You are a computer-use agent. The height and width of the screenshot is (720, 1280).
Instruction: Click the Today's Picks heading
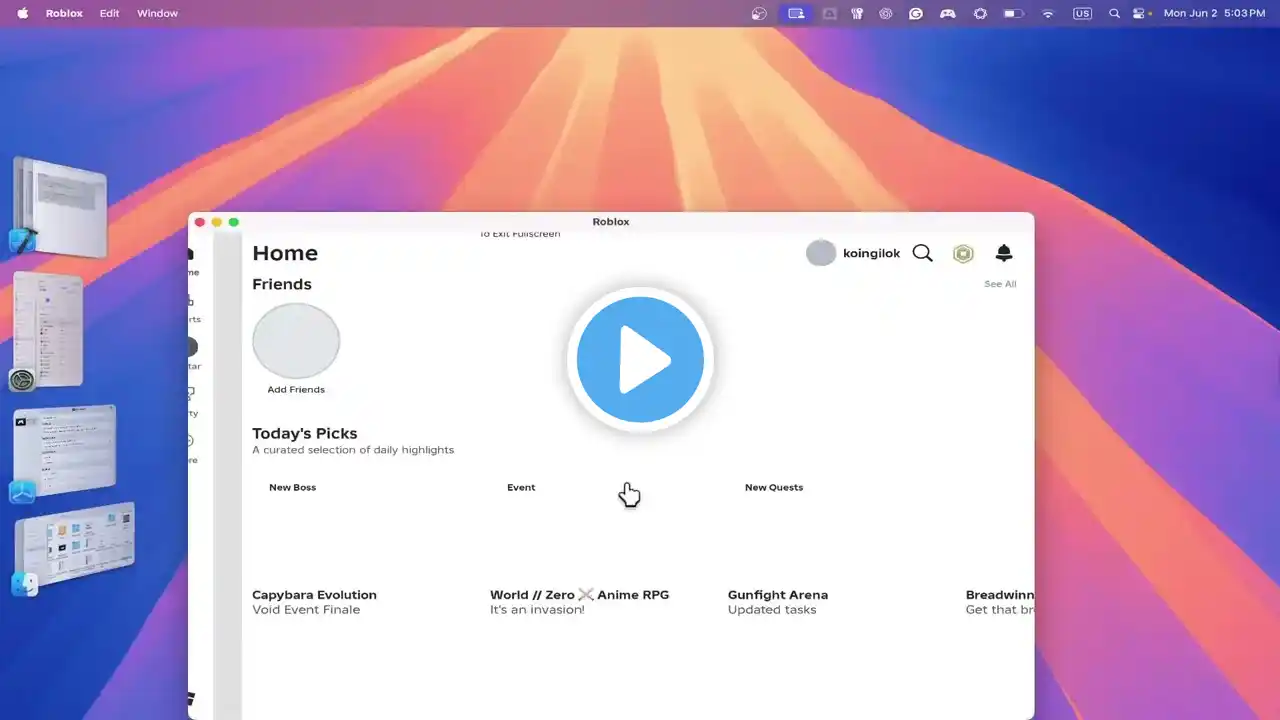pos(305,433)
